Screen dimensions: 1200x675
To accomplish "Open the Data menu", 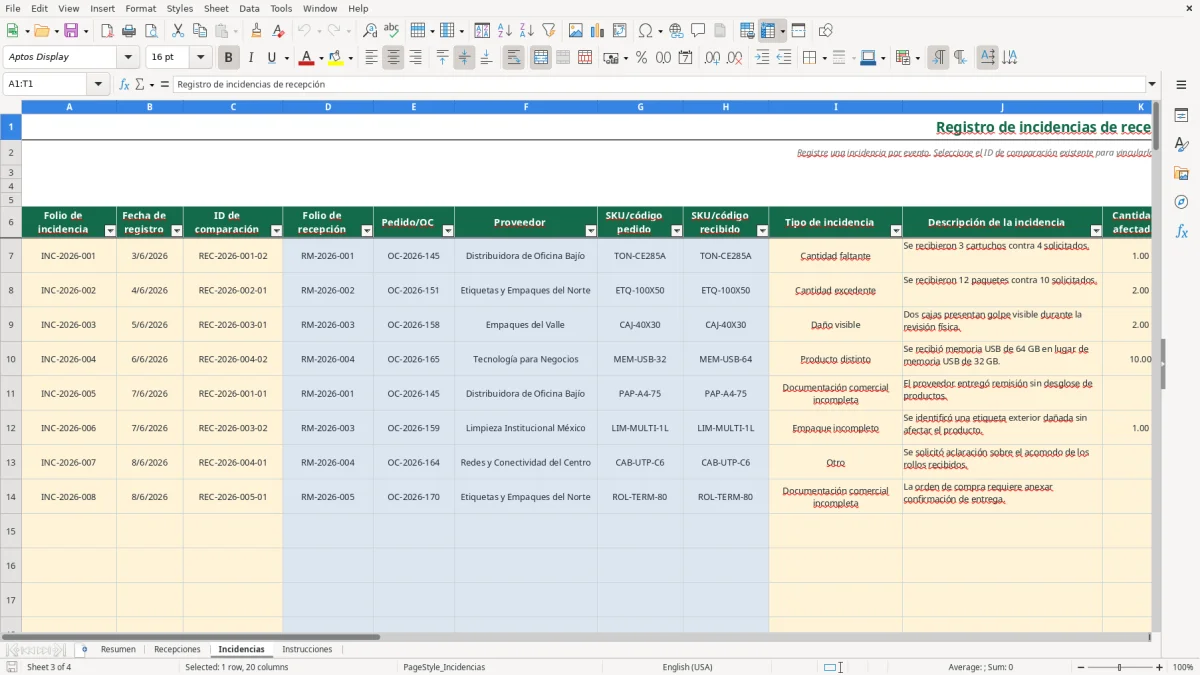I will (250, 8).
